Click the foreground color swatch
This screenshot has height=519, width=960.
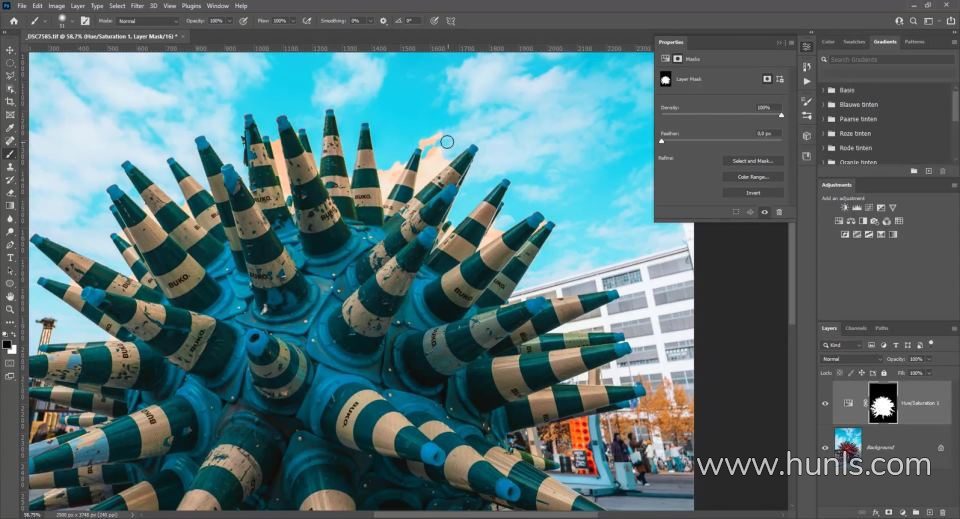(x=7, y=345)
